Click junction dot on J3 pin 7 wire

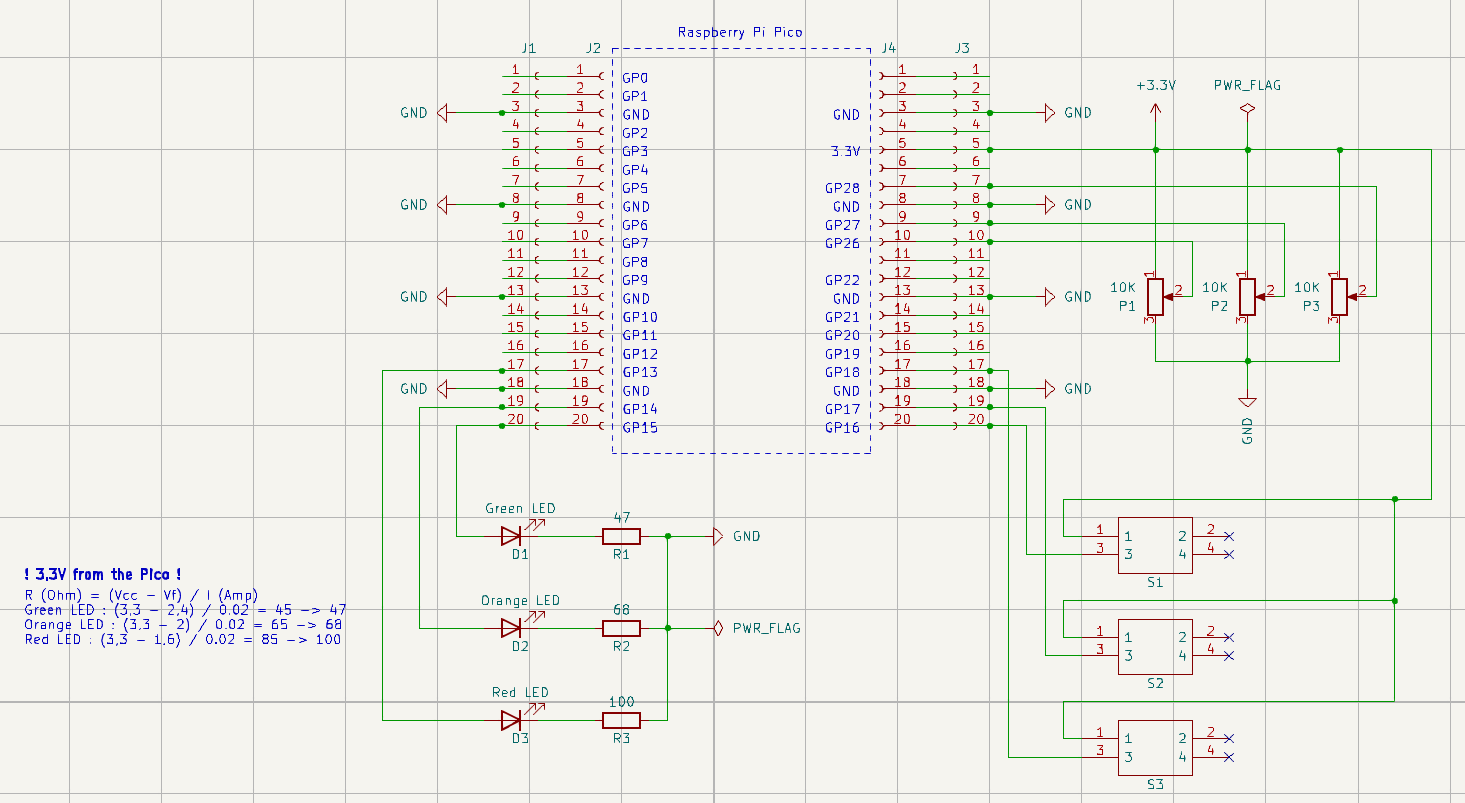[x=989, y=186]
